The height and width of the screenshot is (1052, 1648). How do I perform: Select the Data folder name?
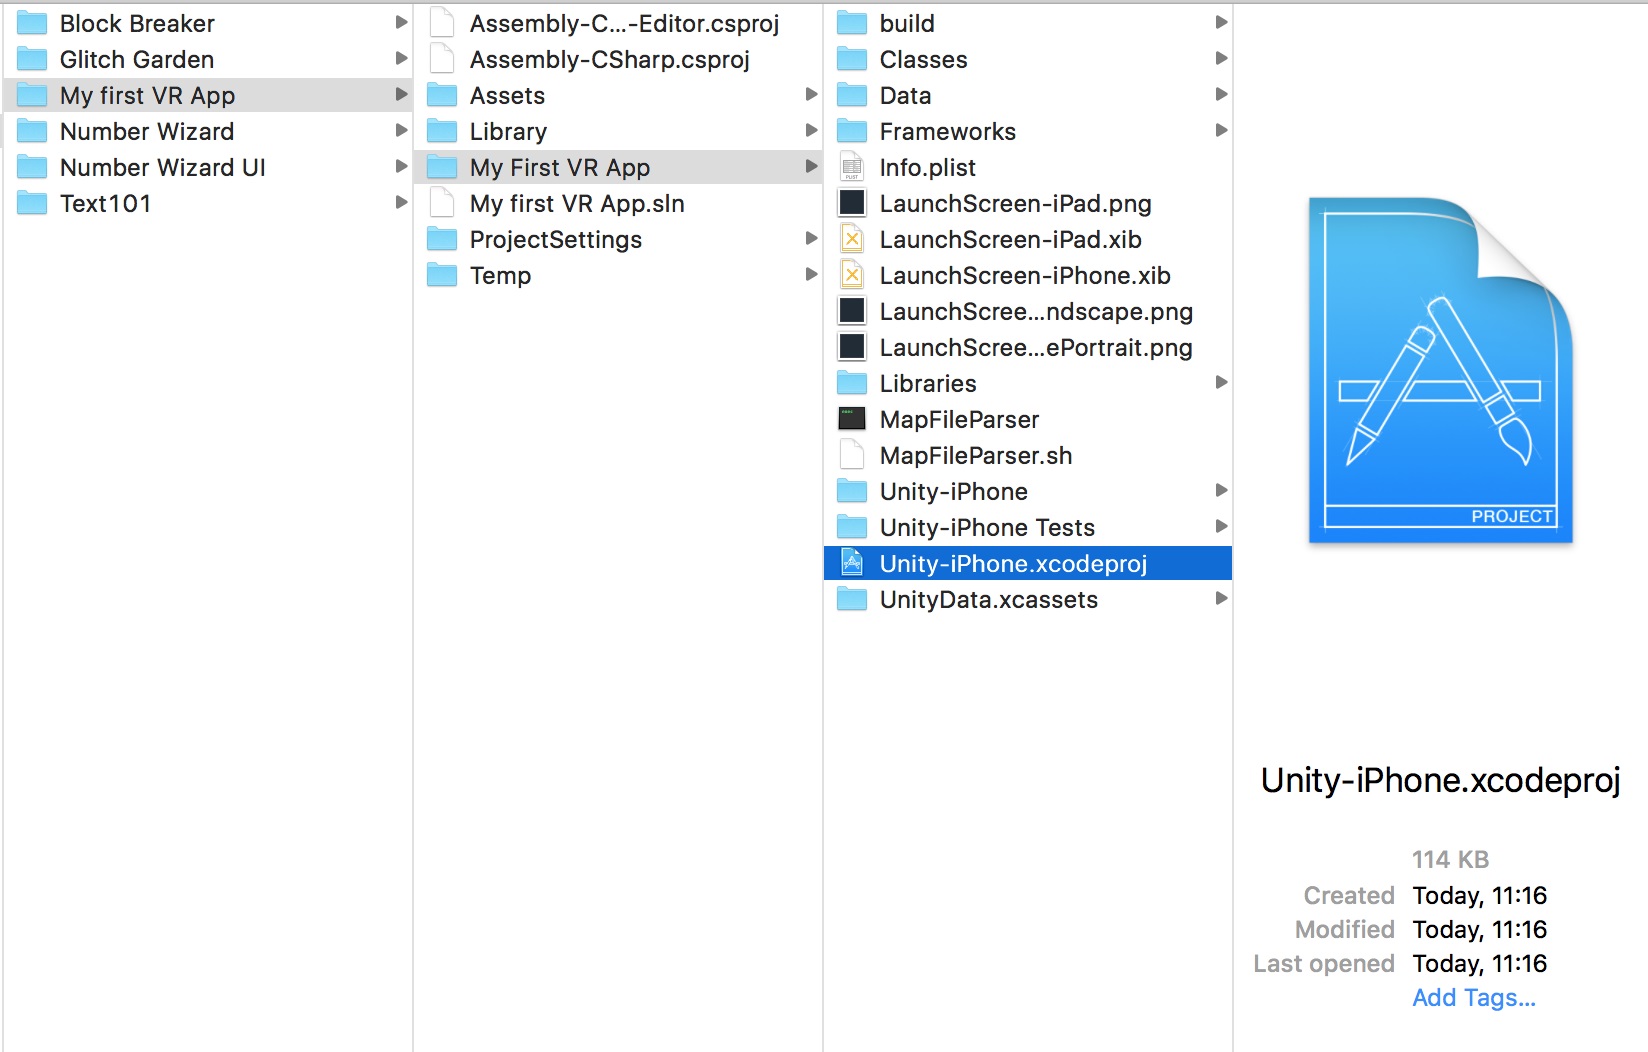pos(906,95)
